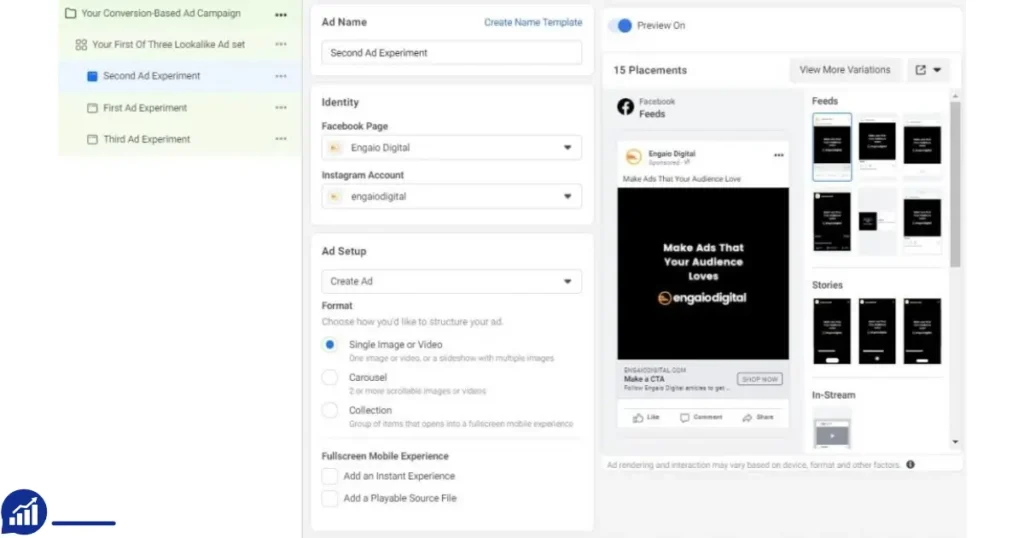Select the In-Stream video placement thumbnail
Viewport: 1024px width, 538px height.
(832, 430)
